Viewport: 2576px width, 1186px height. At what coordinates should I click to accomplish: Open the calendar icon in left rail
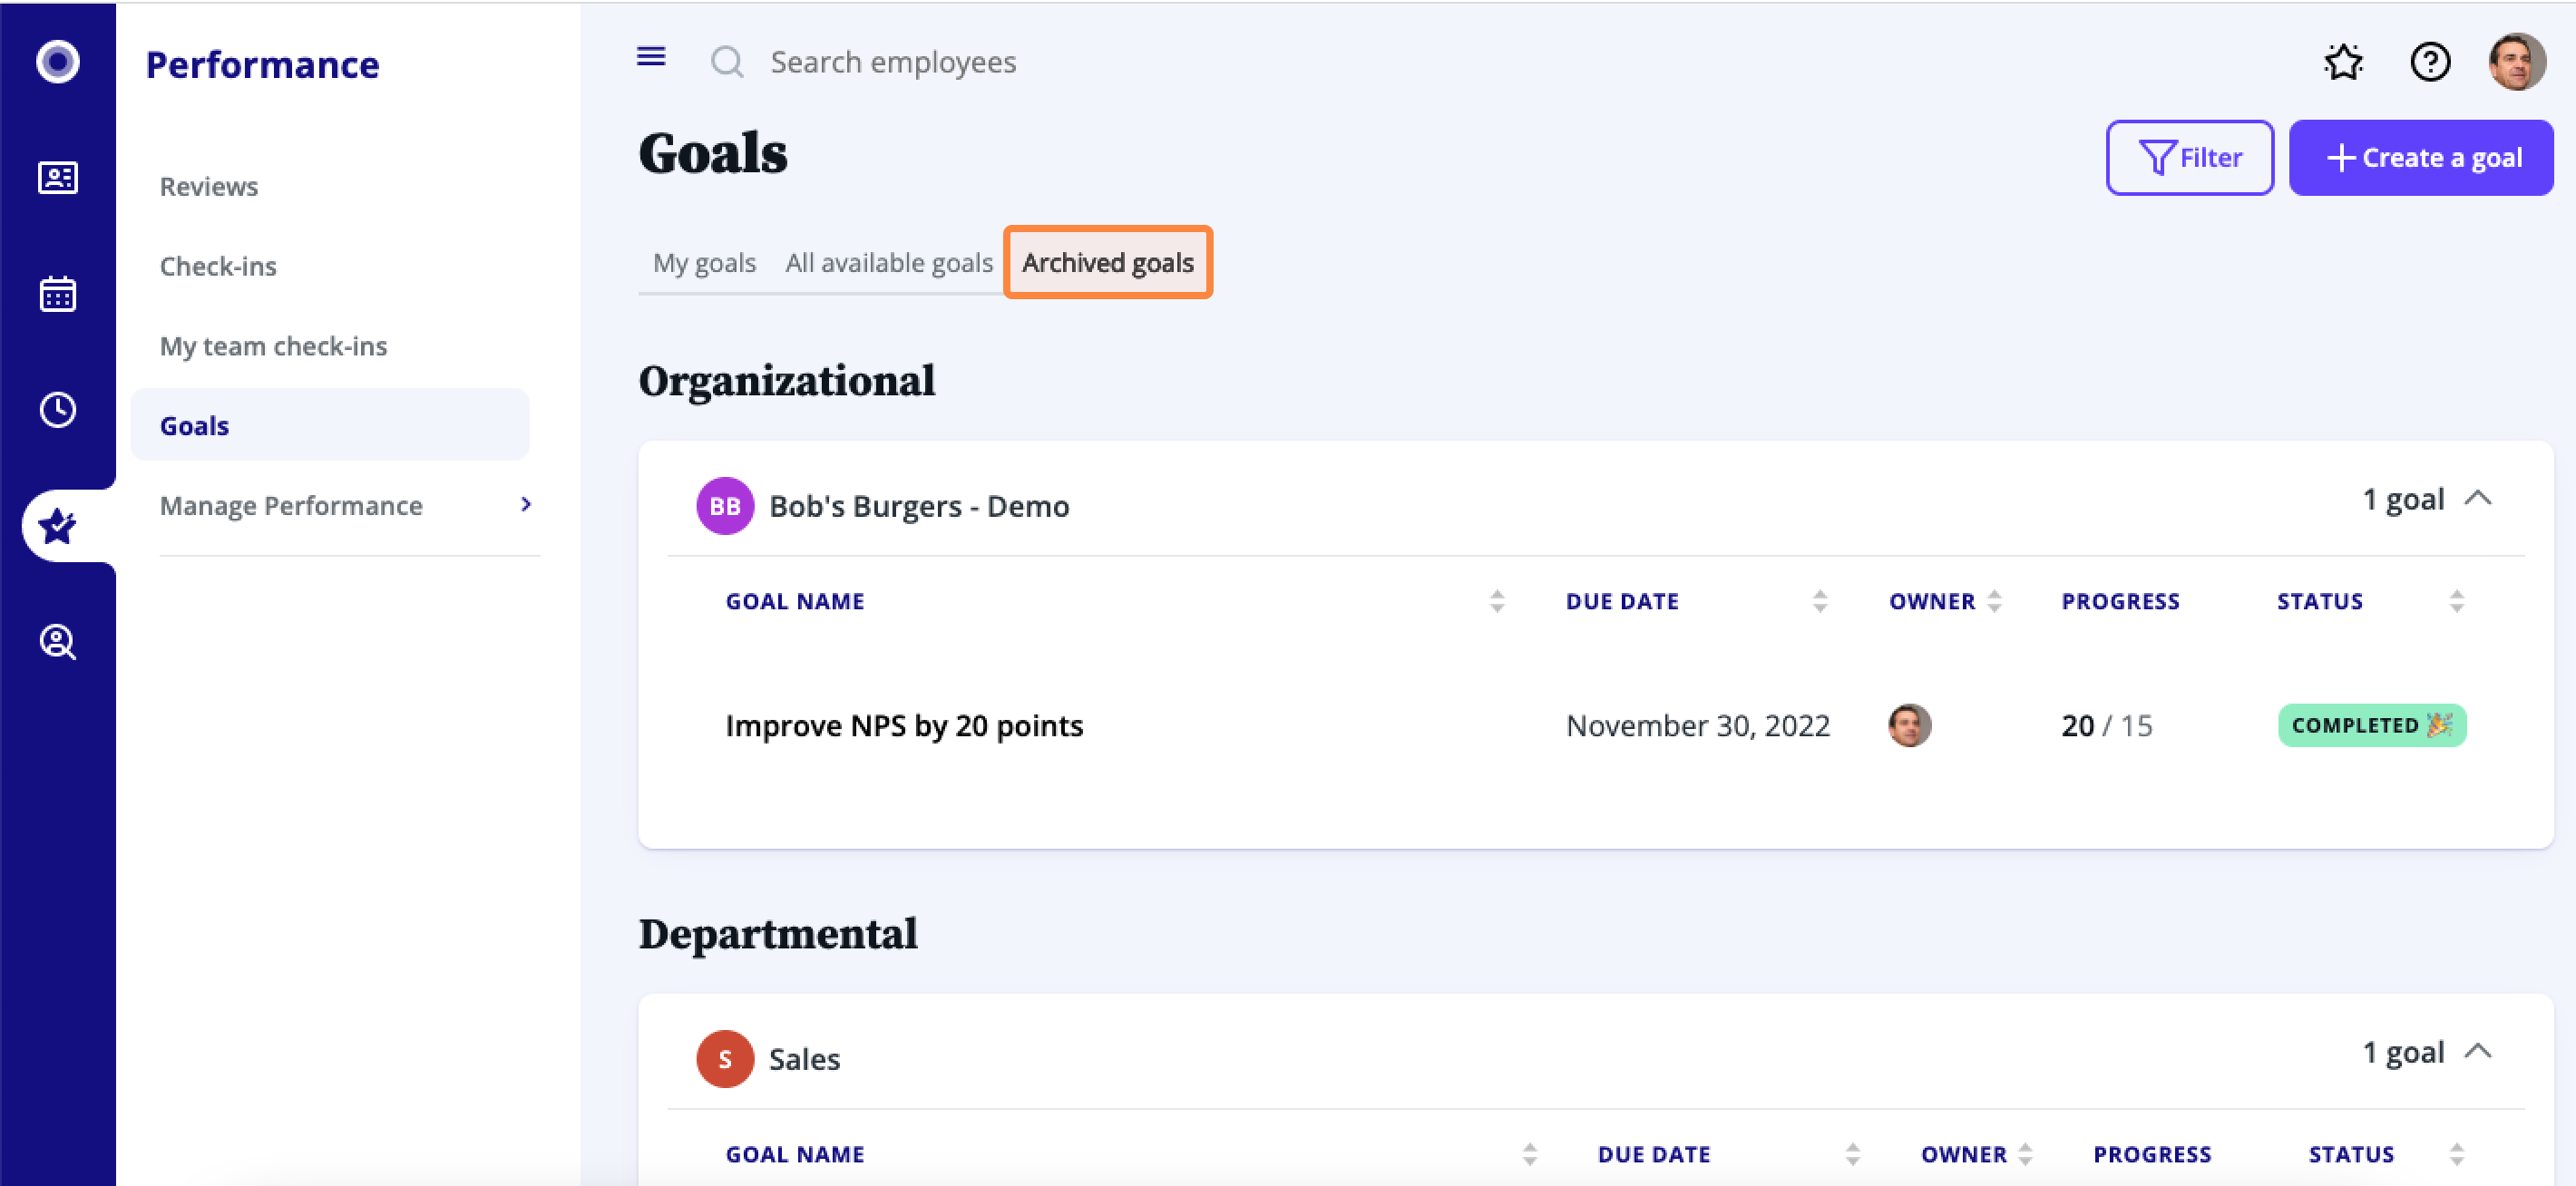click(x=57, y=294)
